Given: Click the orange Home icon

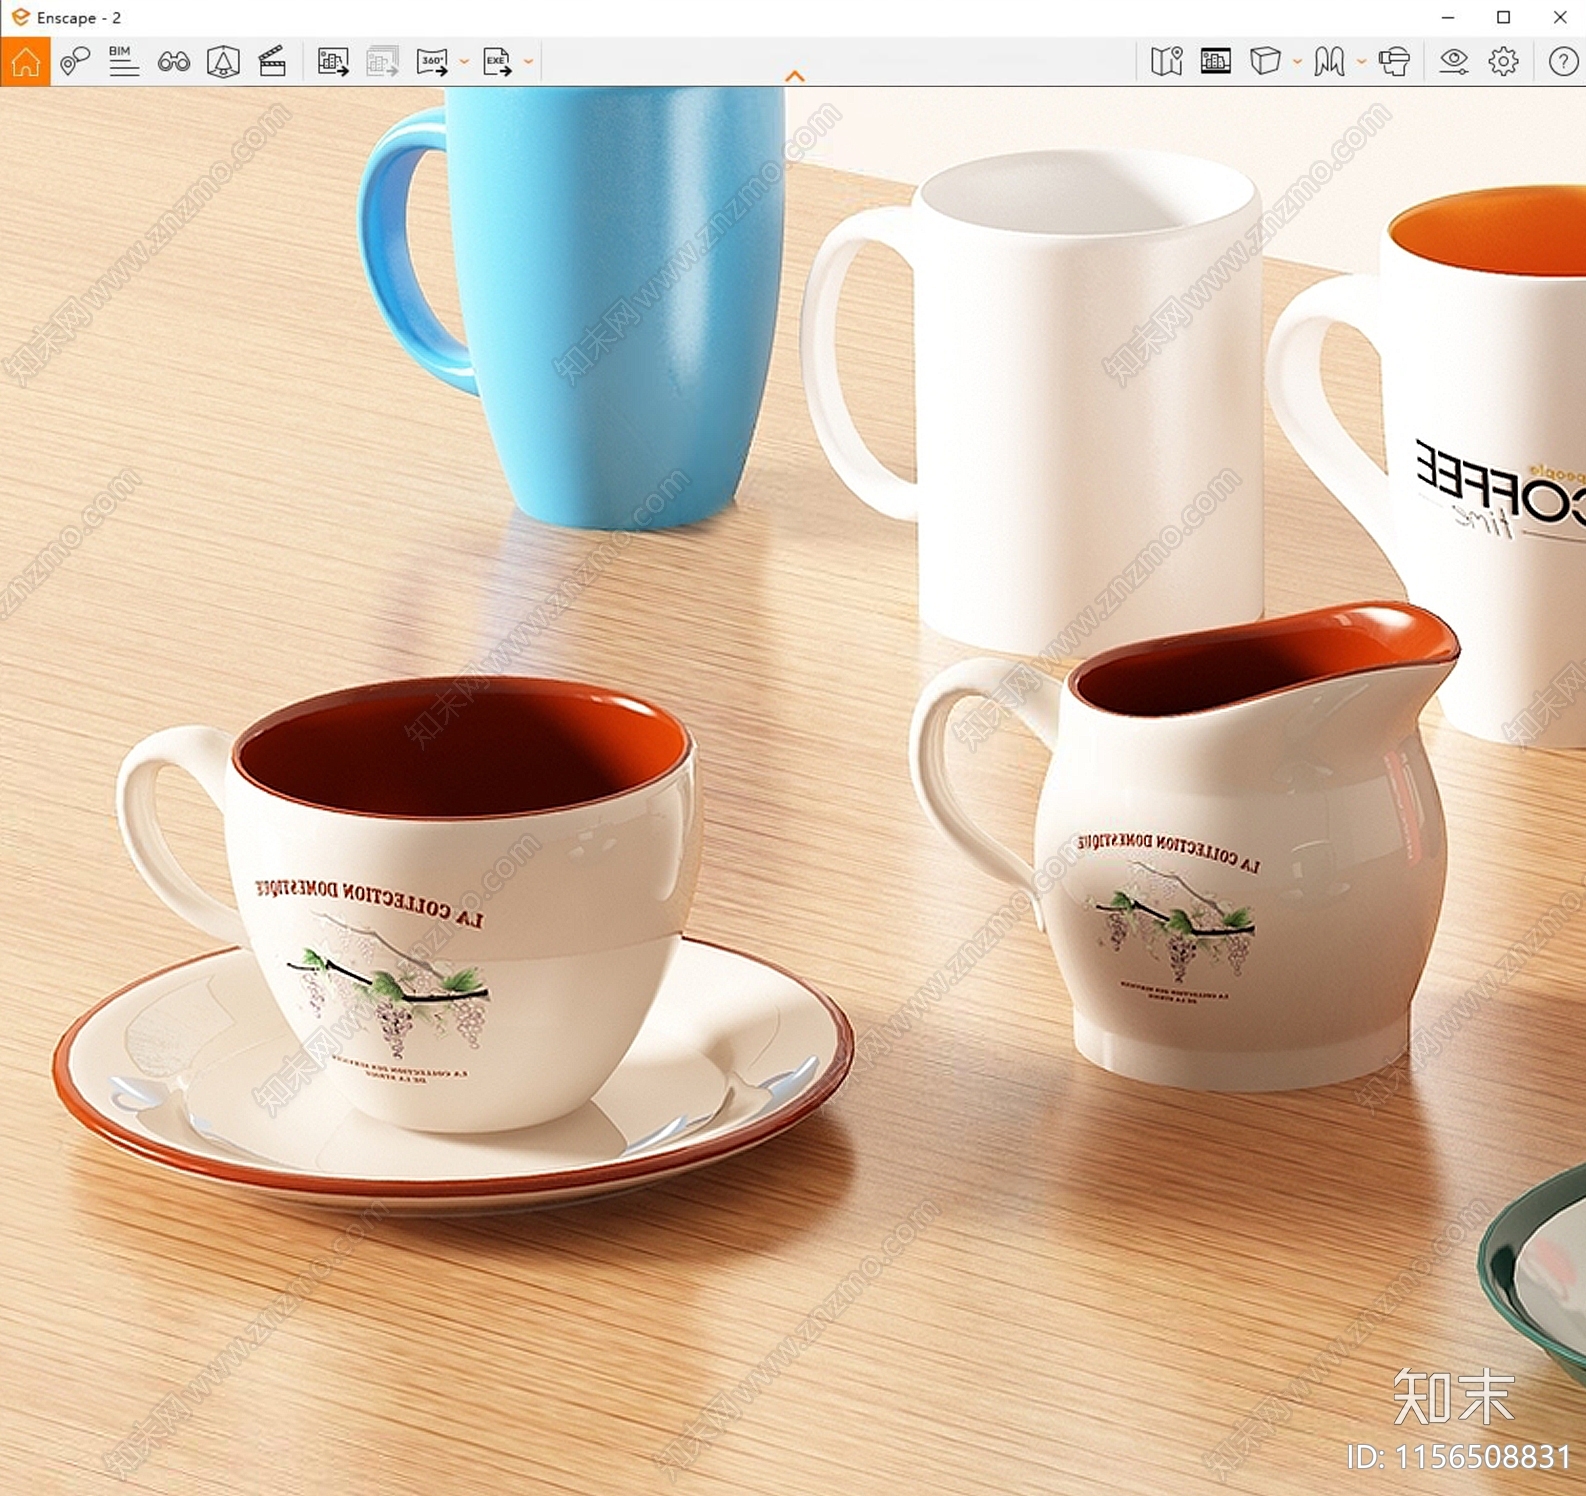Looking at the screenshot, I should click(25, 62).
